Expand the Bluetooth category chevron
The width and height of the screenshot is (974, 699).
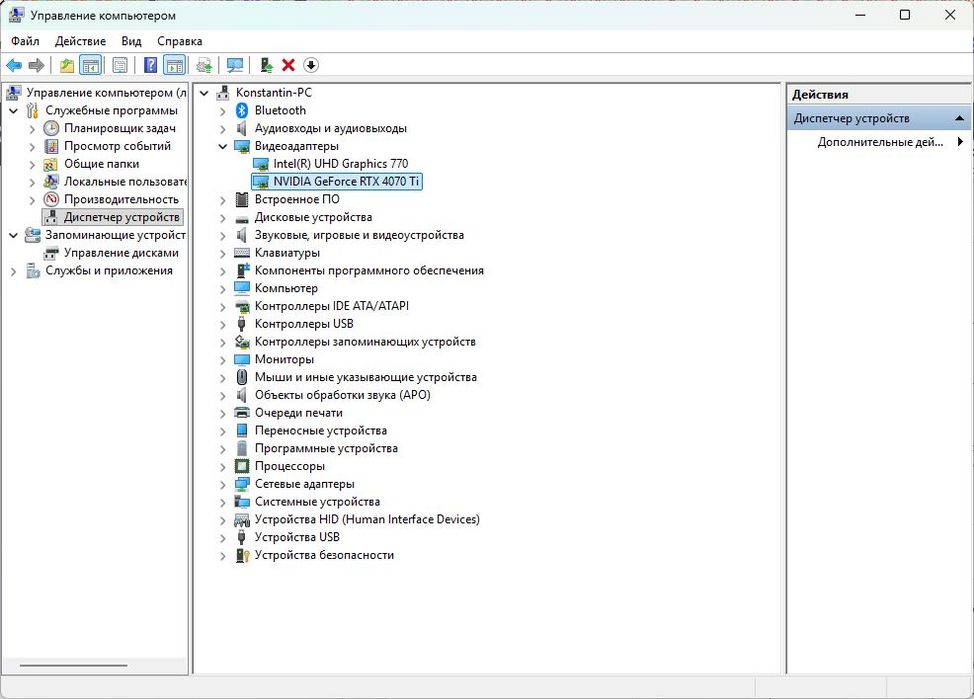click(x=222, y=111)
